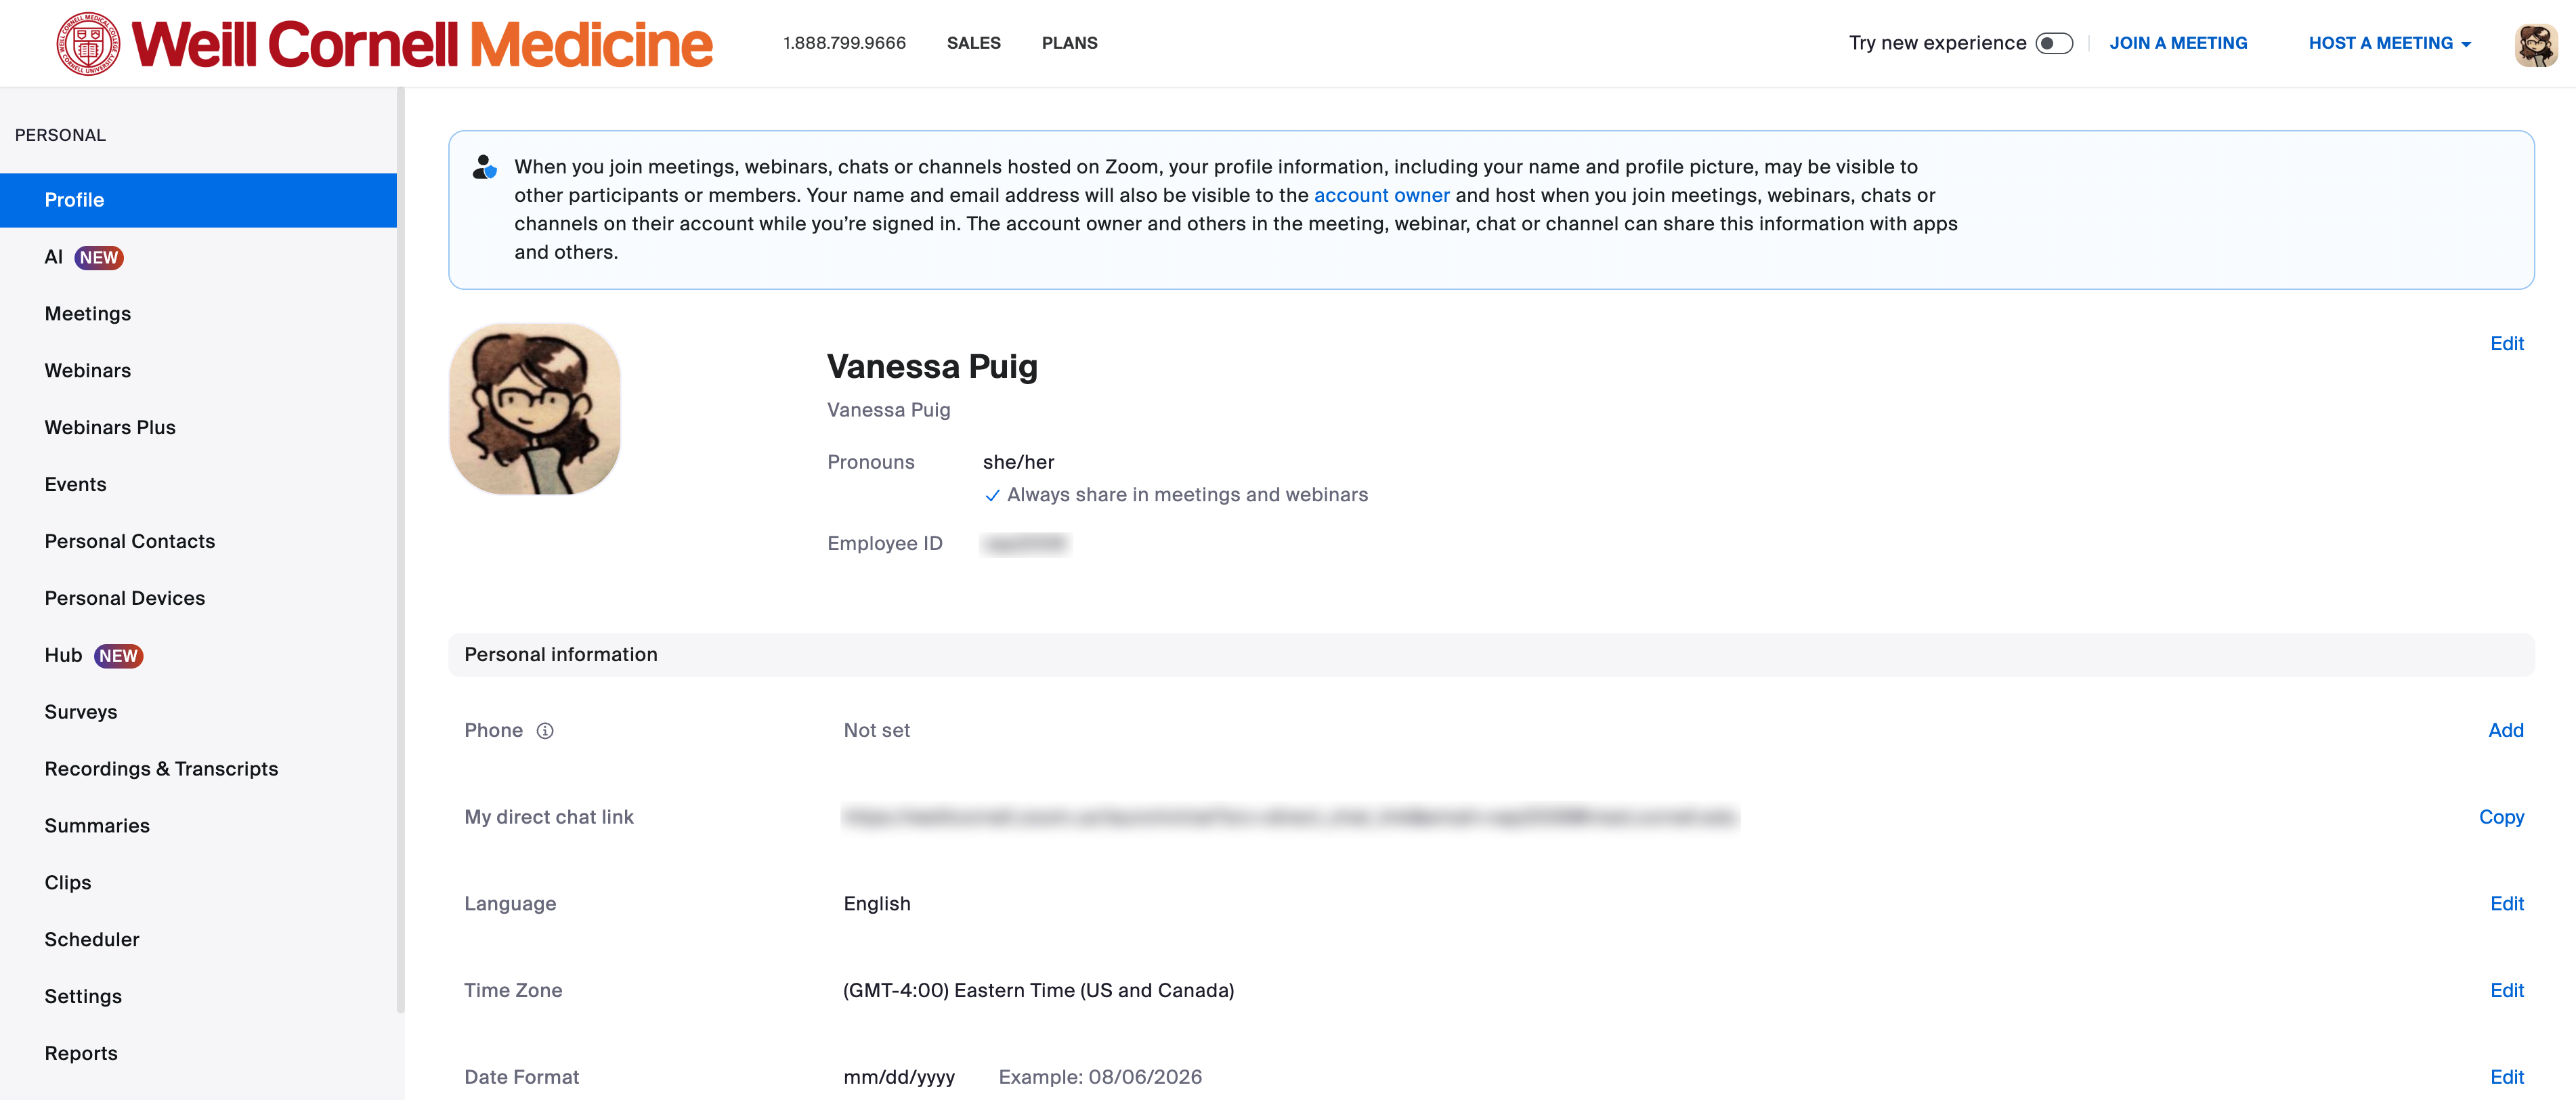Viewport: 2576px width, 1100px height.
Task: Open the AI sidebar item
Action: pyautogui.click(x=53, y=257)
